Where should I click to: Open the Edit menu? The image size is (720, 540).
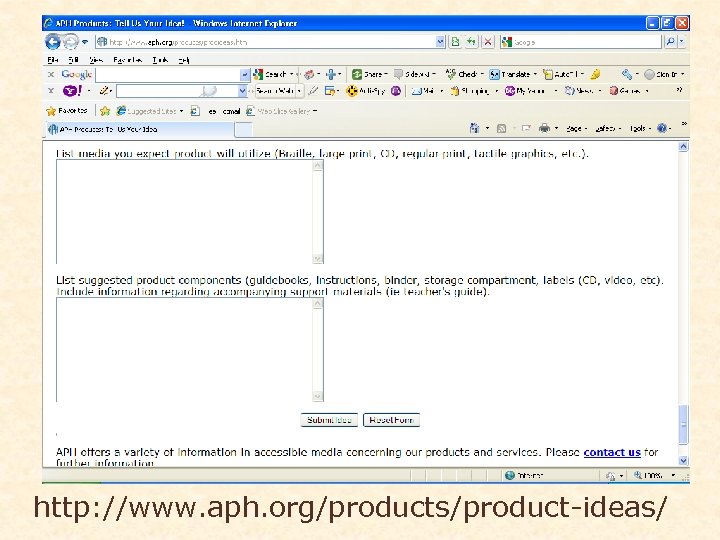(x=73, y=60)
